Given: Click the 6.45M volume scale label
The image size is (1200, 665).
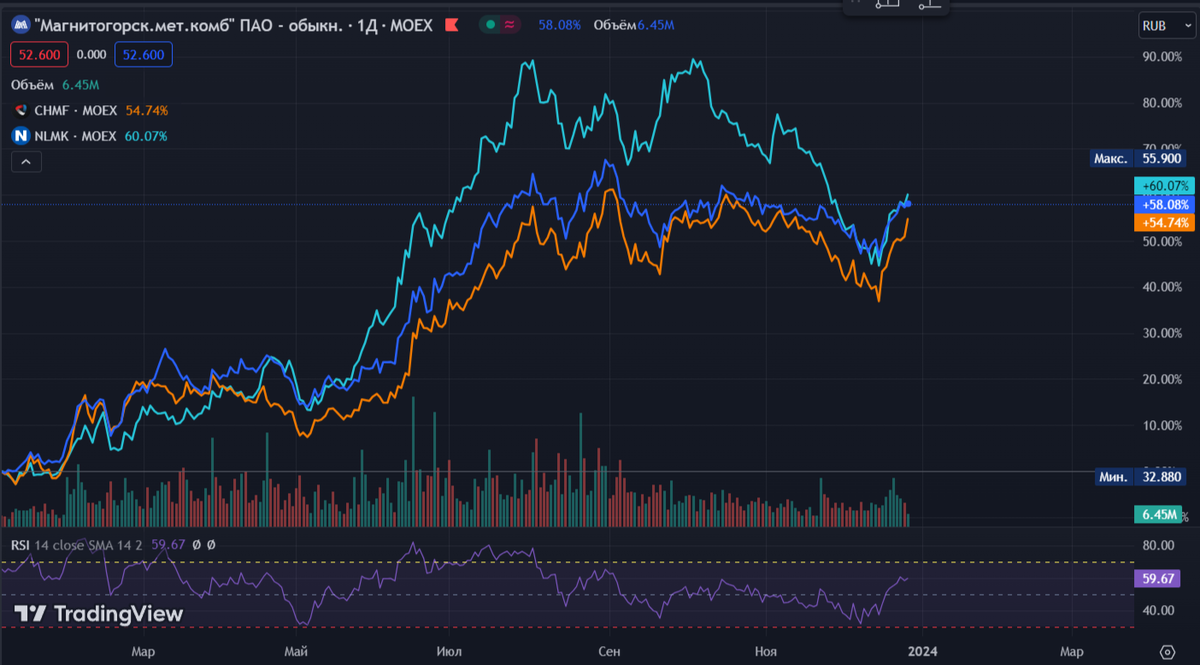Looking at the screenshot, I should 1158,514.
